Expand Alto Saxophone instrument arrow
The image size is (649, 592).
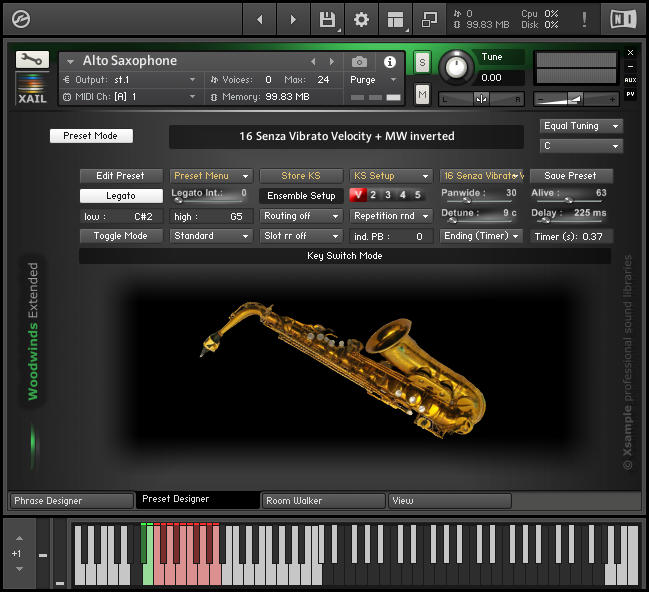click(x=70, y=62)
